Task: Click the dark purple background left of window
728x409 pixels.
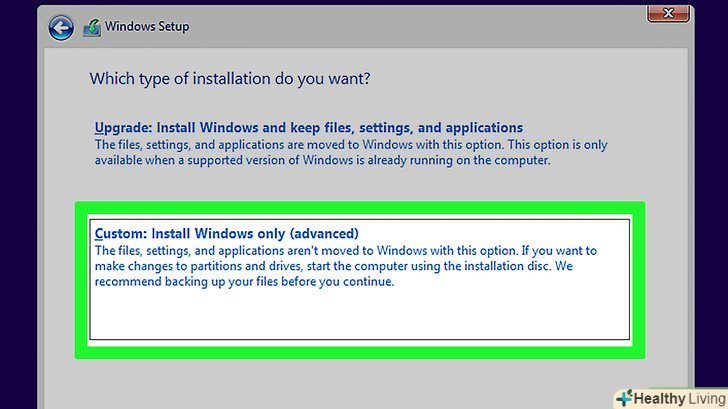Action: pos(17,200)
